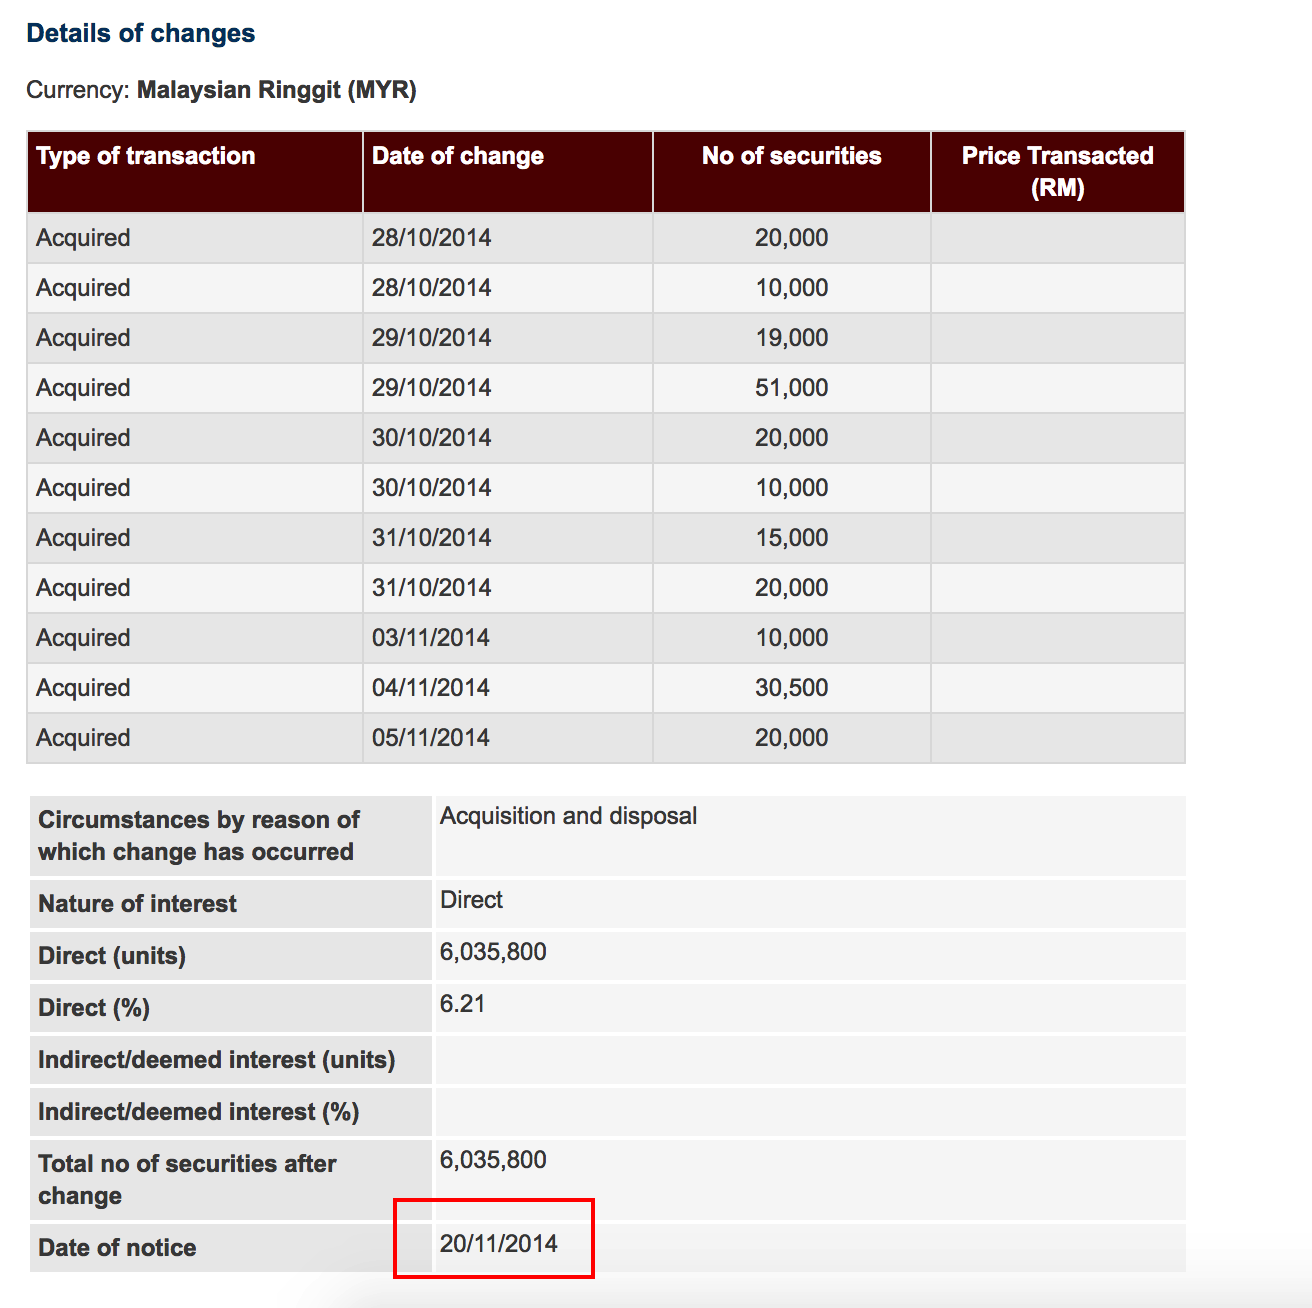Click the date 04/11/2014 cell
Image resolution: width=1312 pixels, height=1308 pixels.
(x=431, y=688)
